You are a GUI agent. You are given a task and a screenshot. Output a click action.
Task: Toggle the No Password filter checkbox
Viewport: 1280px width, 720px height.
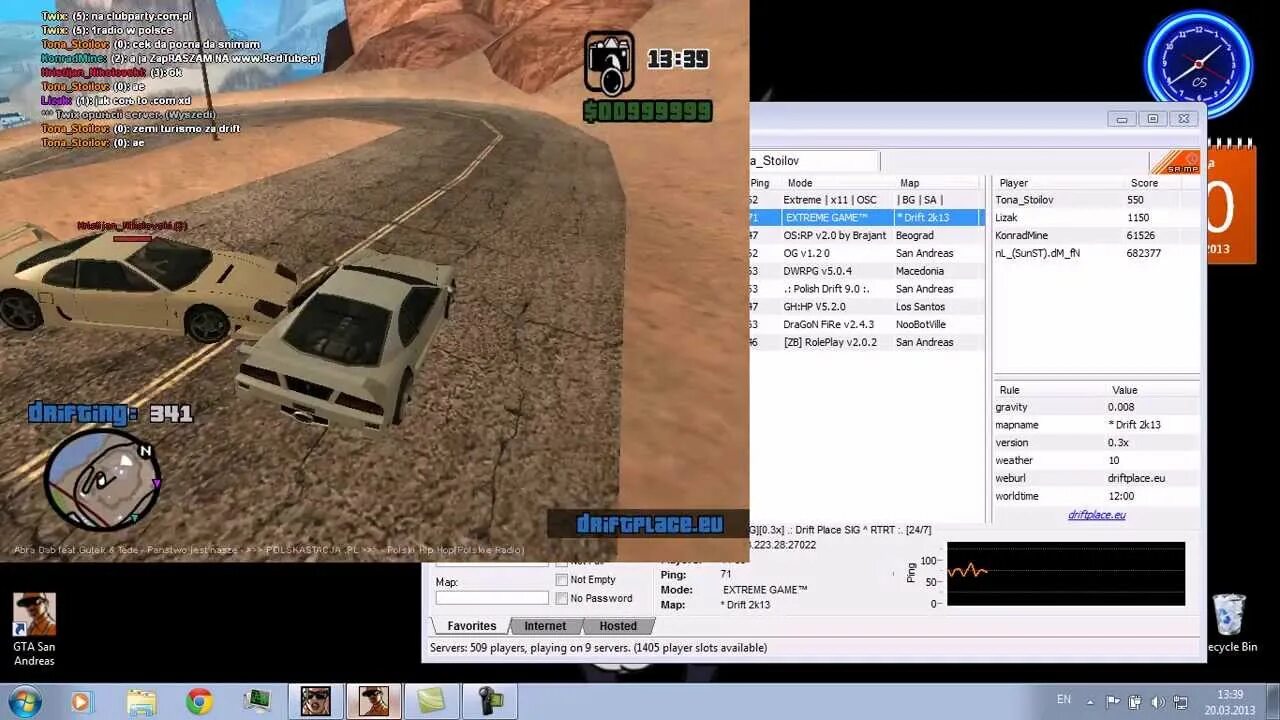(562, 598)
